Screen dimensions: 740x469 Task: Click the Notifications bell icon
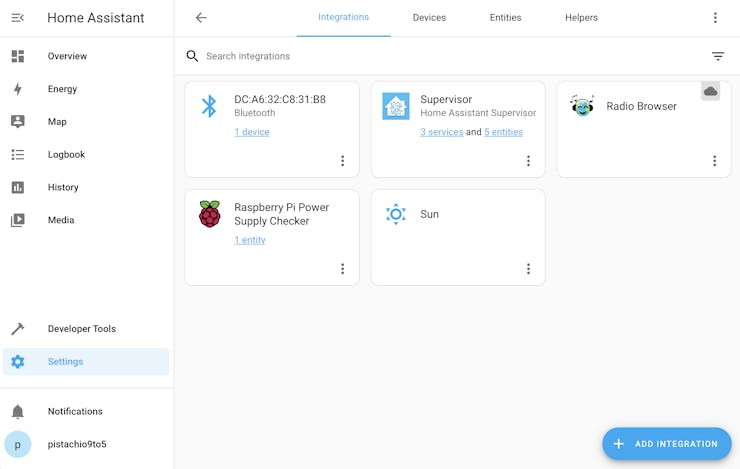[17, 411]
